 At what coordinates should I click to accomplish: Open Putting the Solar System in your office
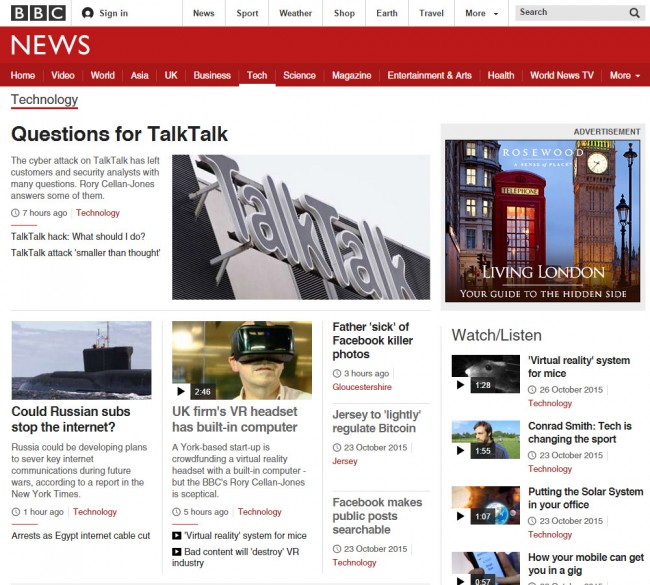click(x=585, y=498)
